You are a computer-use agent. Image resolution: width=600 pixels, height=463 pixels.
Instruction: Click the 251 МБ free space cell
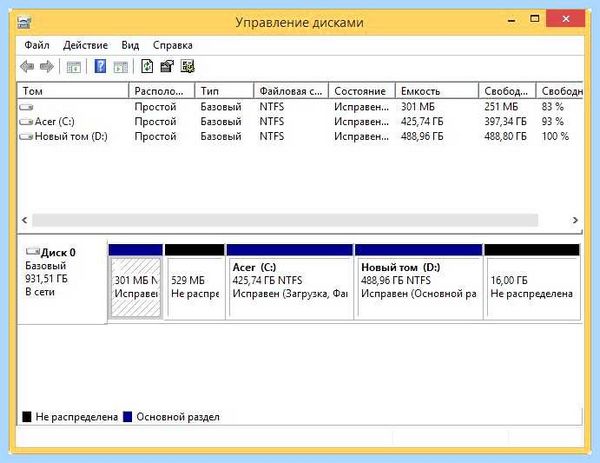501,107
